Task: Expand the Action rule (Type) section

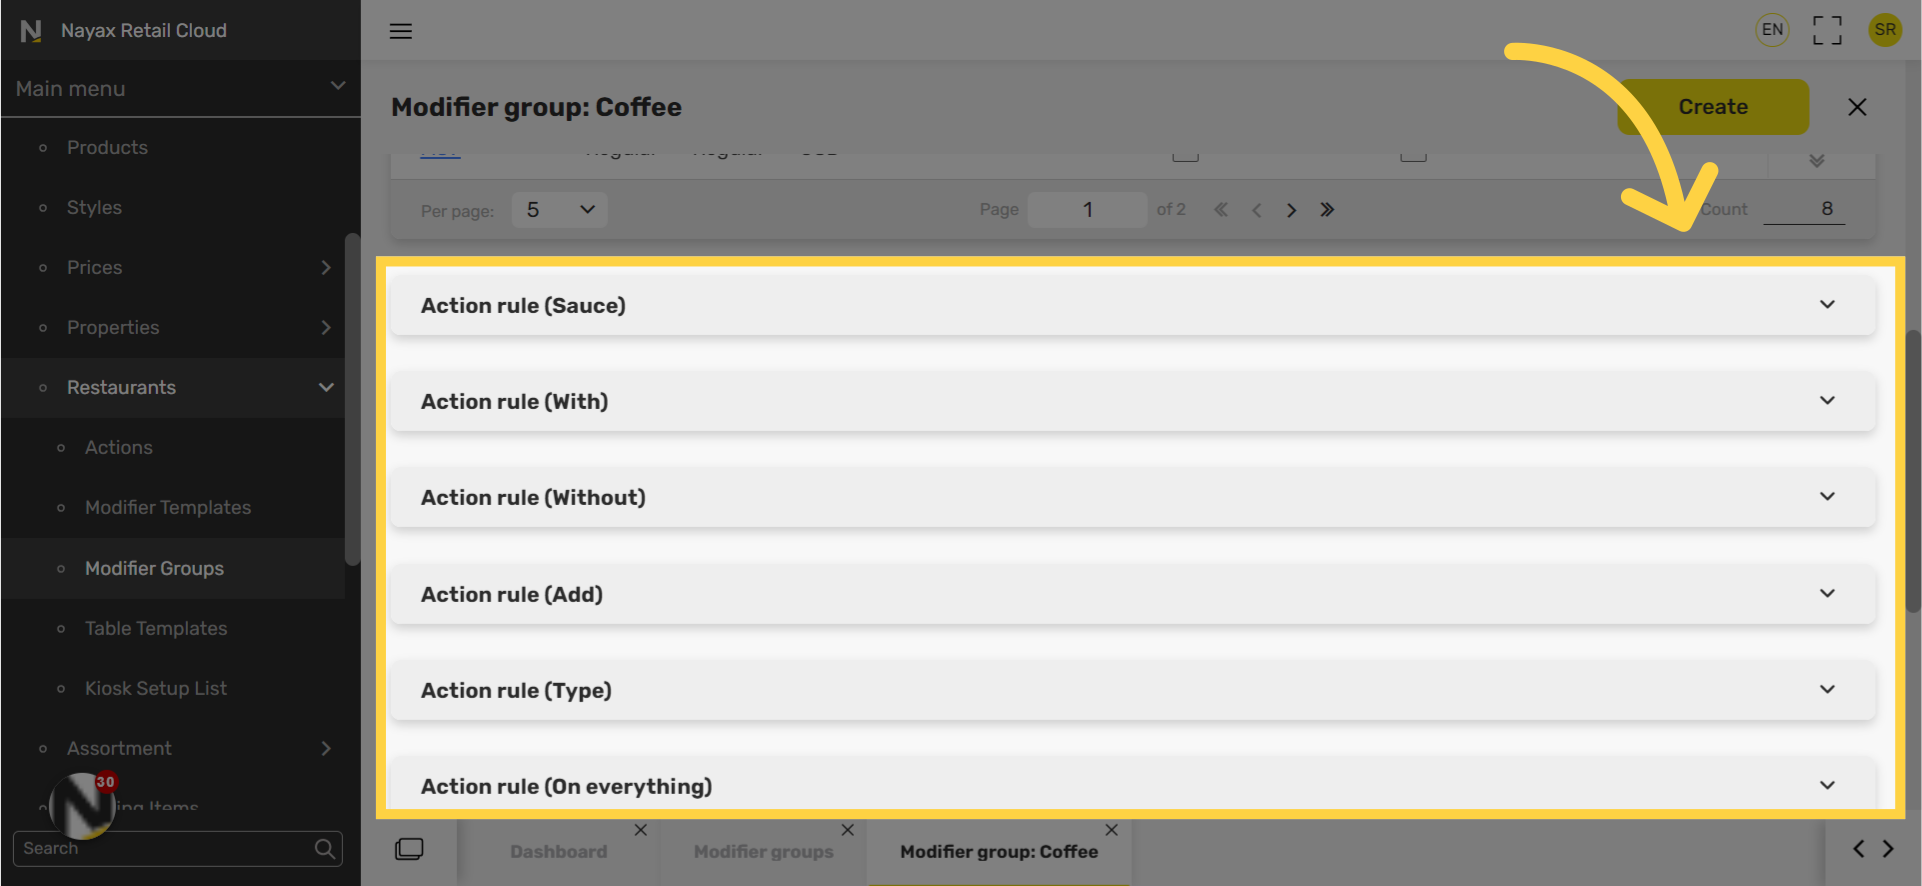Action: tap(1132, 690)
